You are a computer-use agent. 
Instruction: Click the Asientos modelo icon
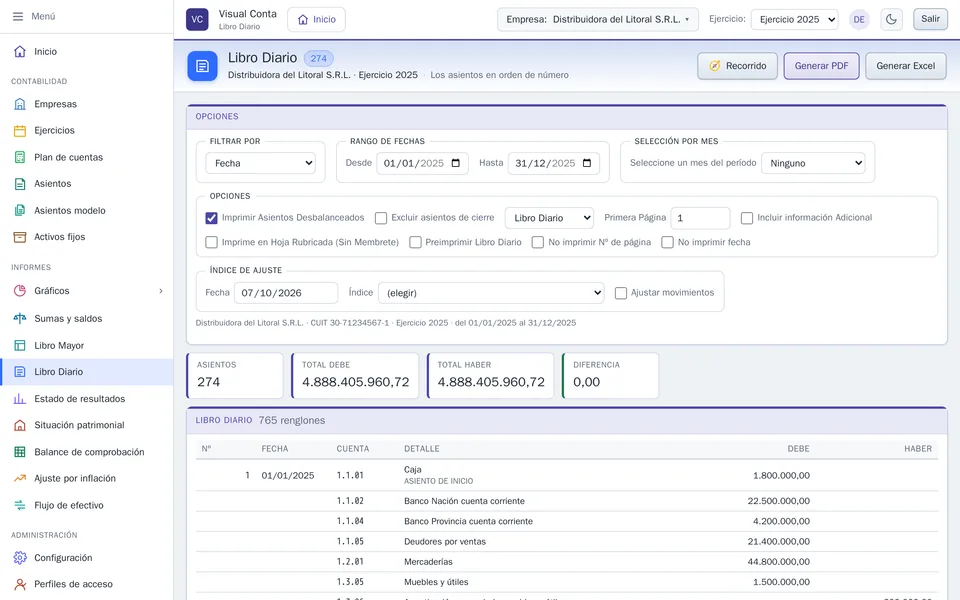tap(20, 211)
